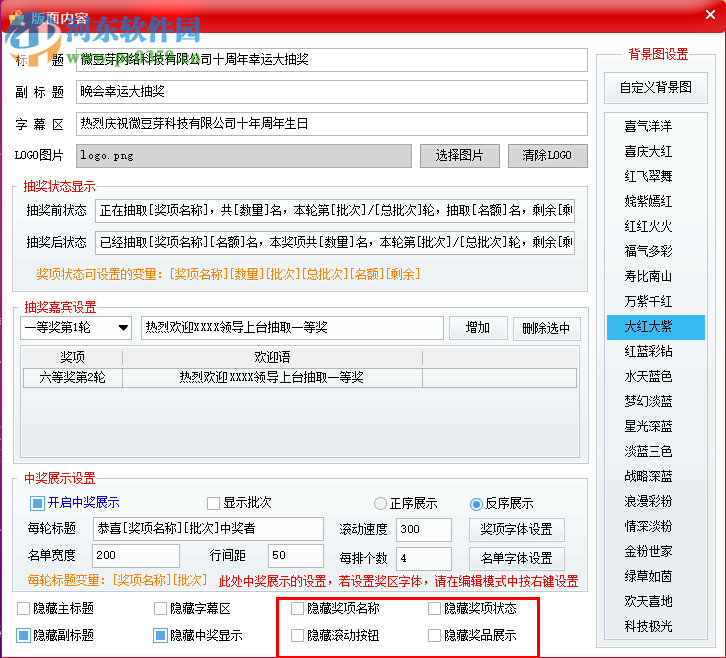Click 增加 to add guest entry
The width and height of the screenshot is (726, 658).
[x=478, y=328]
